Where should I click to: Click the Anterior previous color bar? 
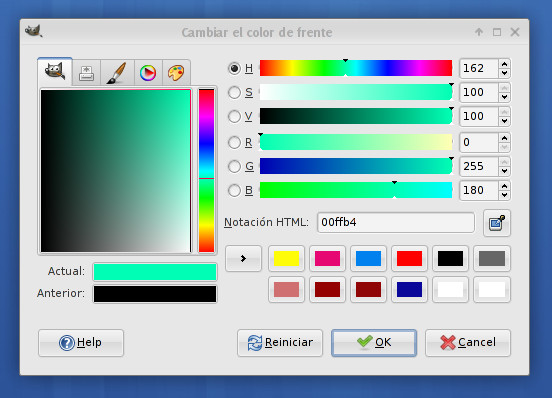pyautogui.click(x=155, y=294)
